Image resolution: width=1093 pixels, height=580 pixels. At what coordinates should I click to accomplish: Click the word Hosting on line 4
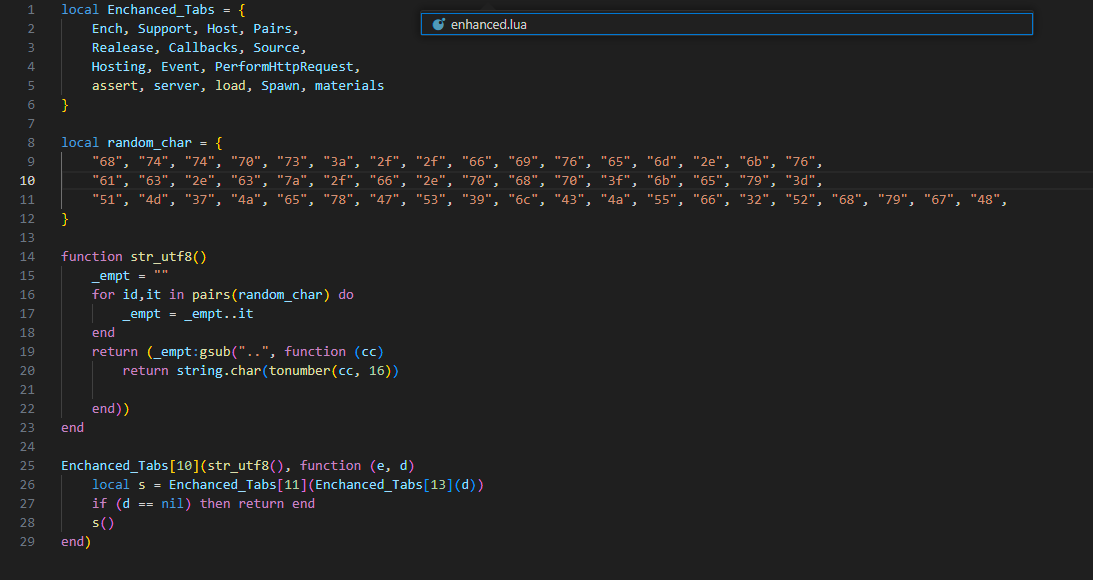click(119, 66)
